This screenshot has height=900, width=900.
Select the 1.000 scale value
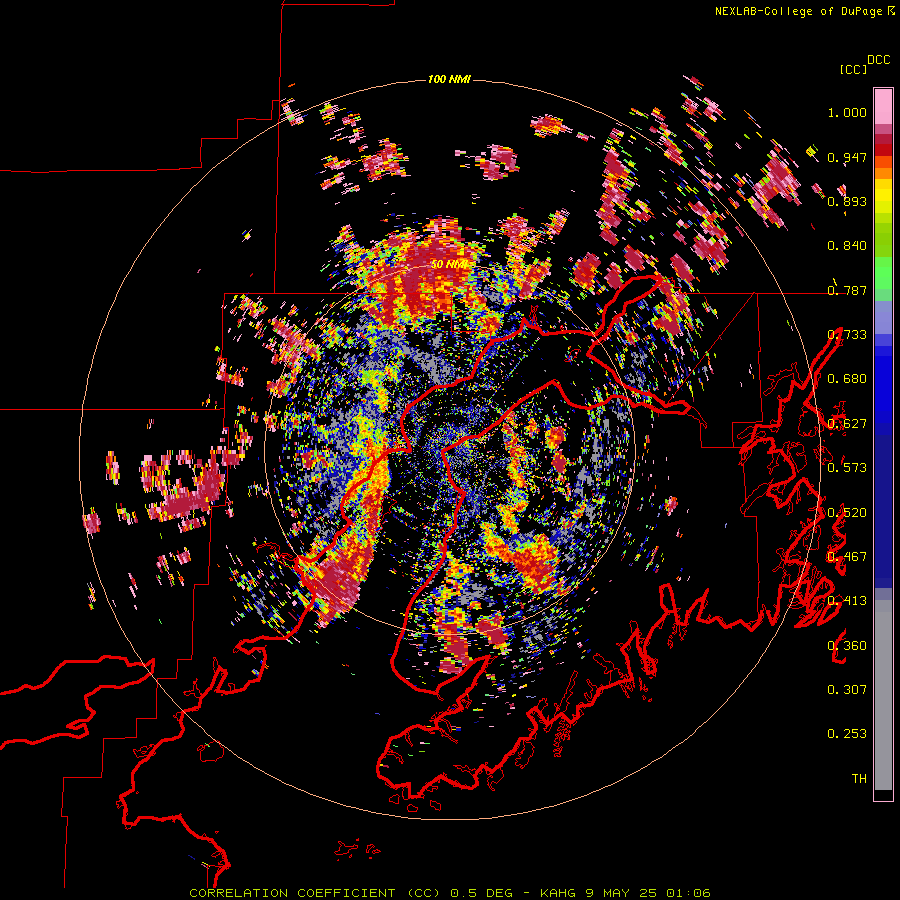pyautogui.click(x=847, y=112)
